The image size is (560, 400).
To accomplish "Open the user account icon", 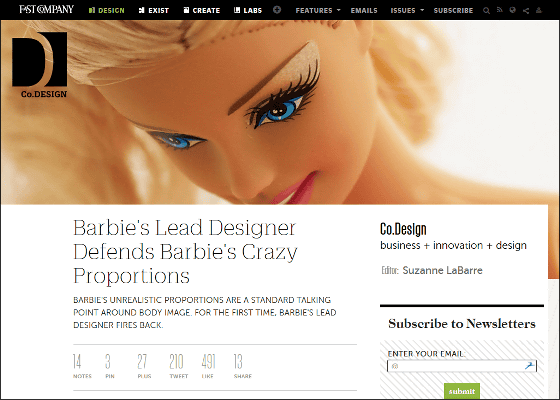I will point(539,10).
